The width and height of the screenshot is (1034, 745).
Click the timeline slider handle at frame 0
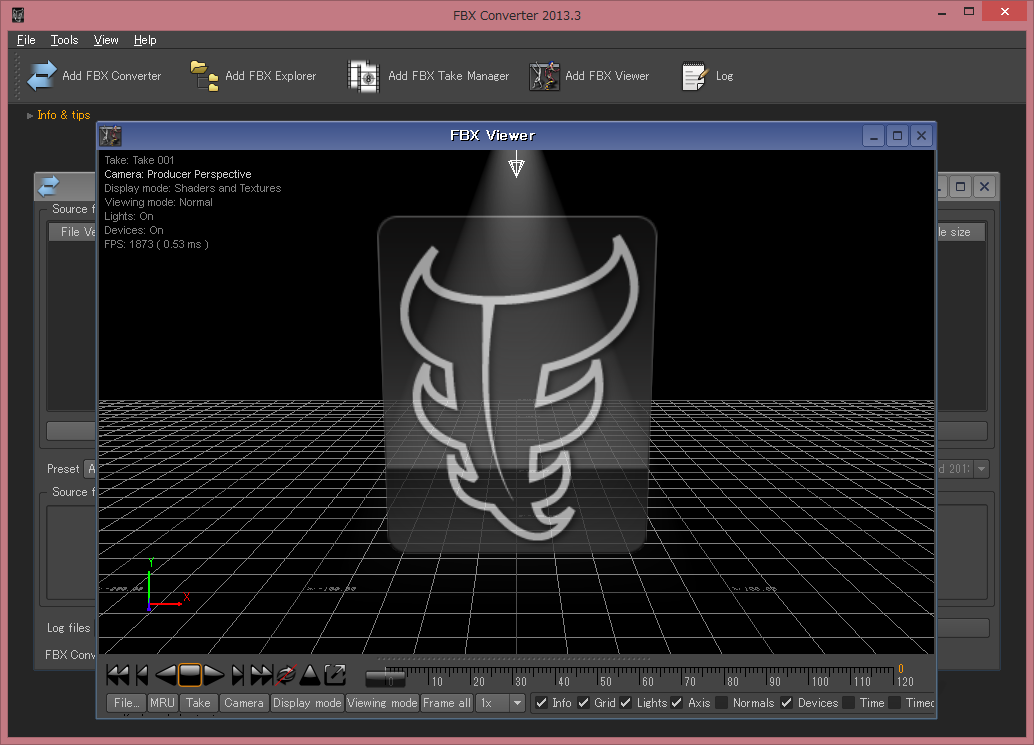(x=386, y=678)
